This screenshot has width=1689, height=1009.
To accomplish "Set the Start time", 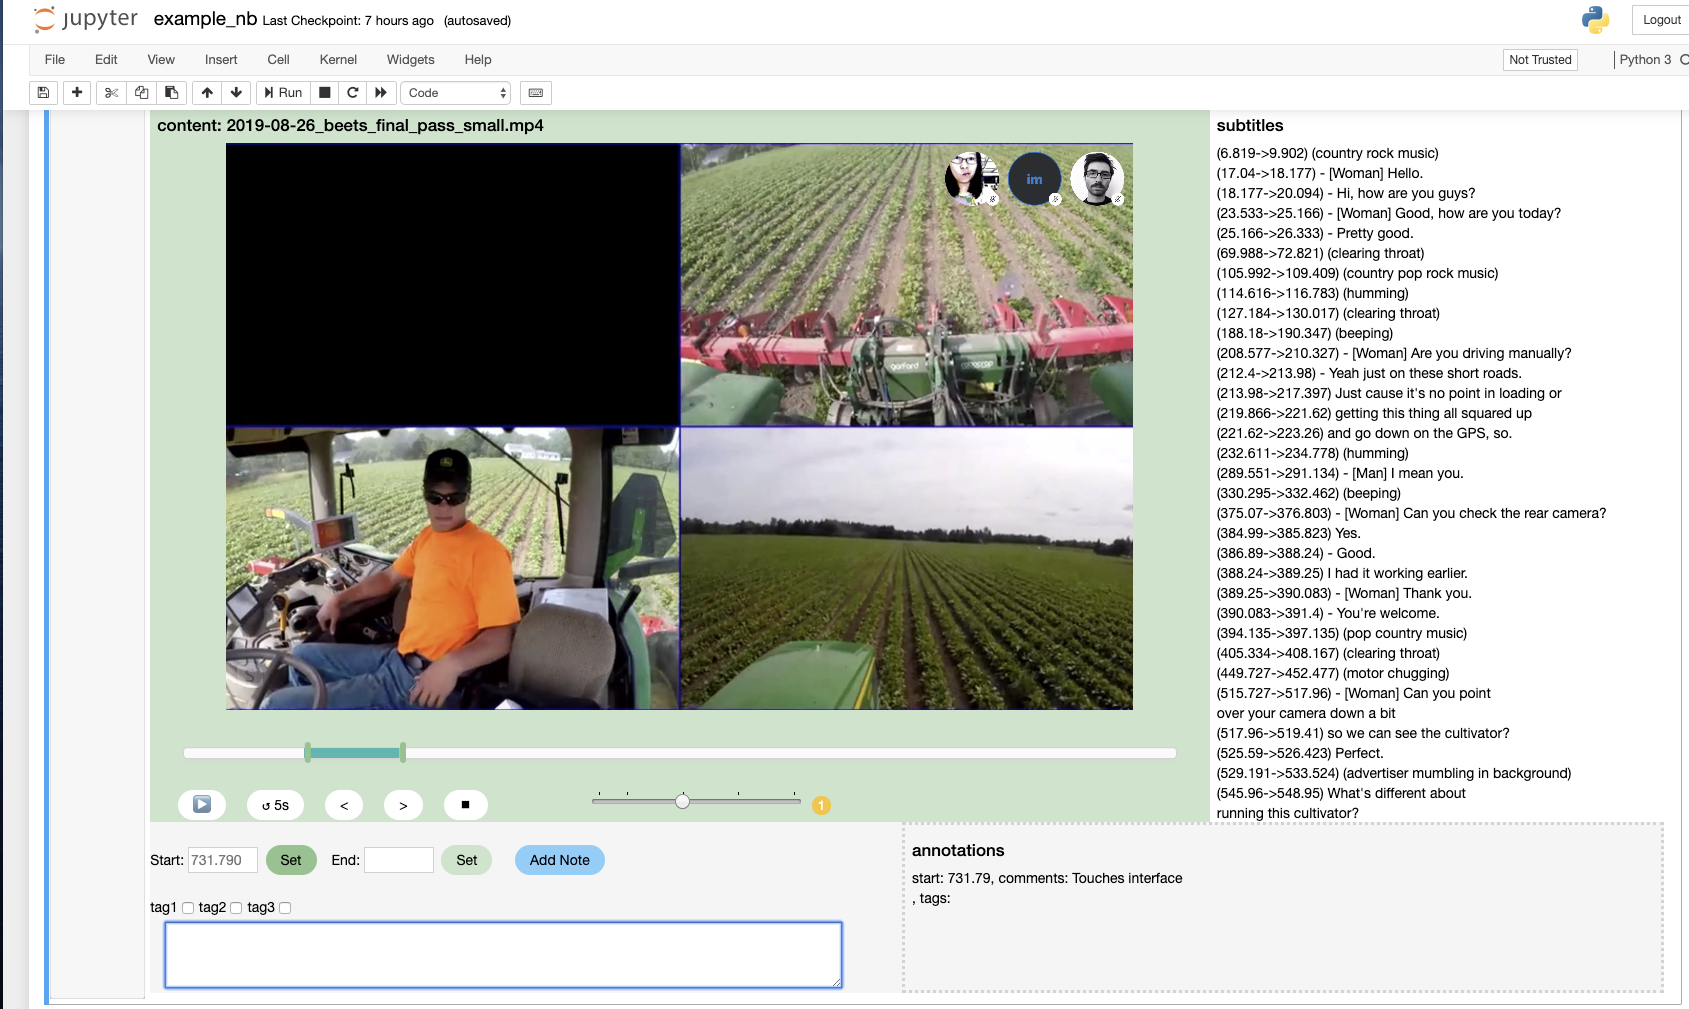I will click(x=291, y=860).
